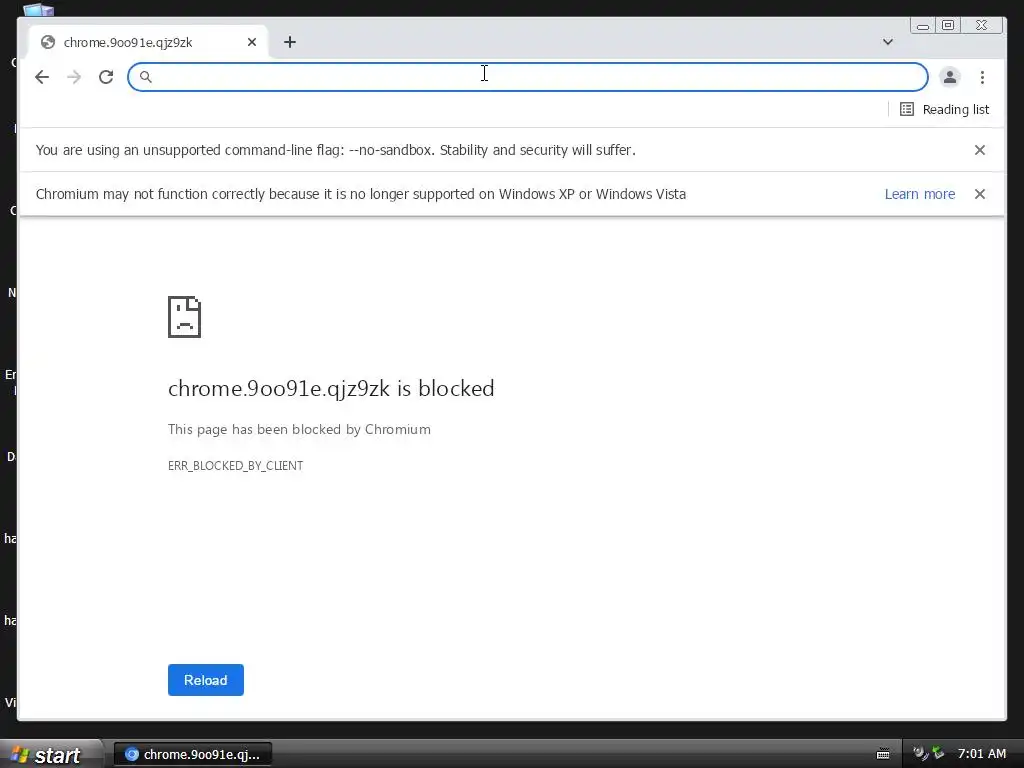Click 'This page has been blocked by Chromium'
1024x768 pixels.
(x=299, y=429)
